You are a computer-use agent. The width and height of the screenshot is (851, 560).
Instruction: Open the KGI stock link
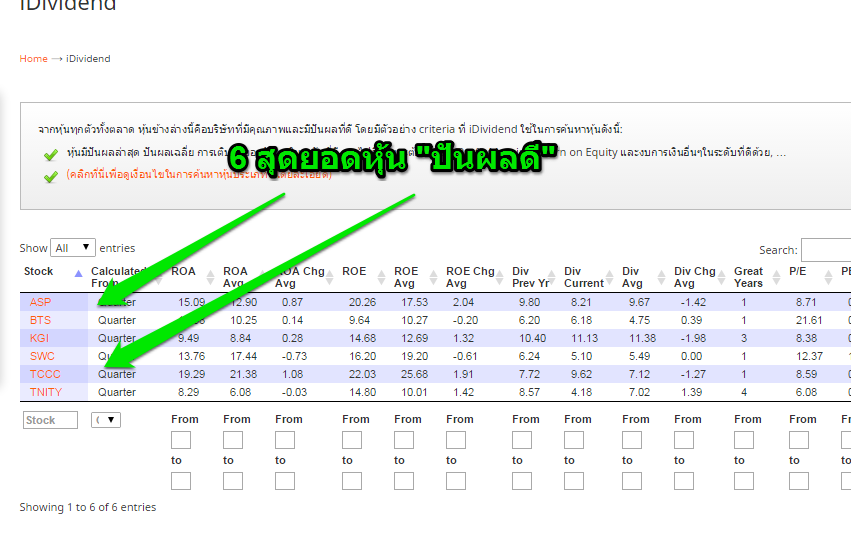click(39, 338)
